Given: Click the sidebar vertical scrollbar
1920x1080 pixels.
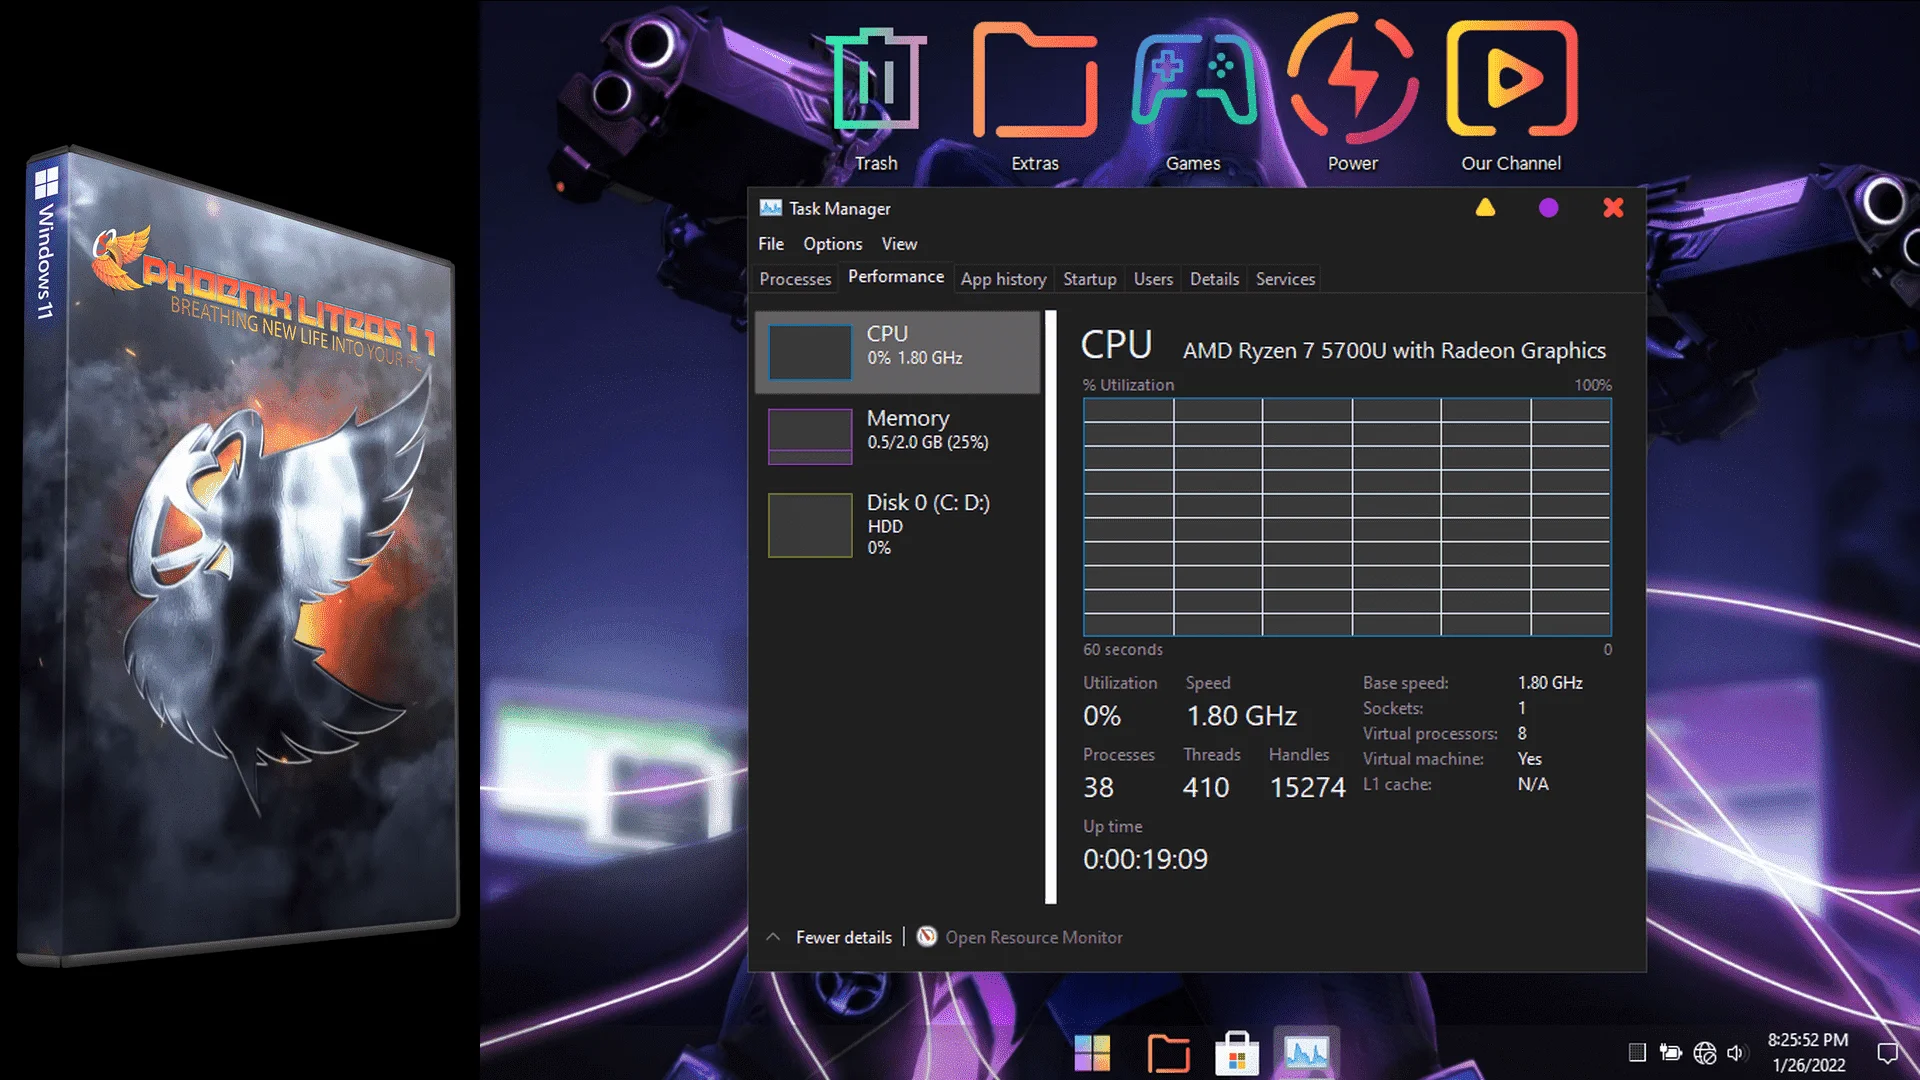Looking at the screenshot, I should coord(1051,607).
